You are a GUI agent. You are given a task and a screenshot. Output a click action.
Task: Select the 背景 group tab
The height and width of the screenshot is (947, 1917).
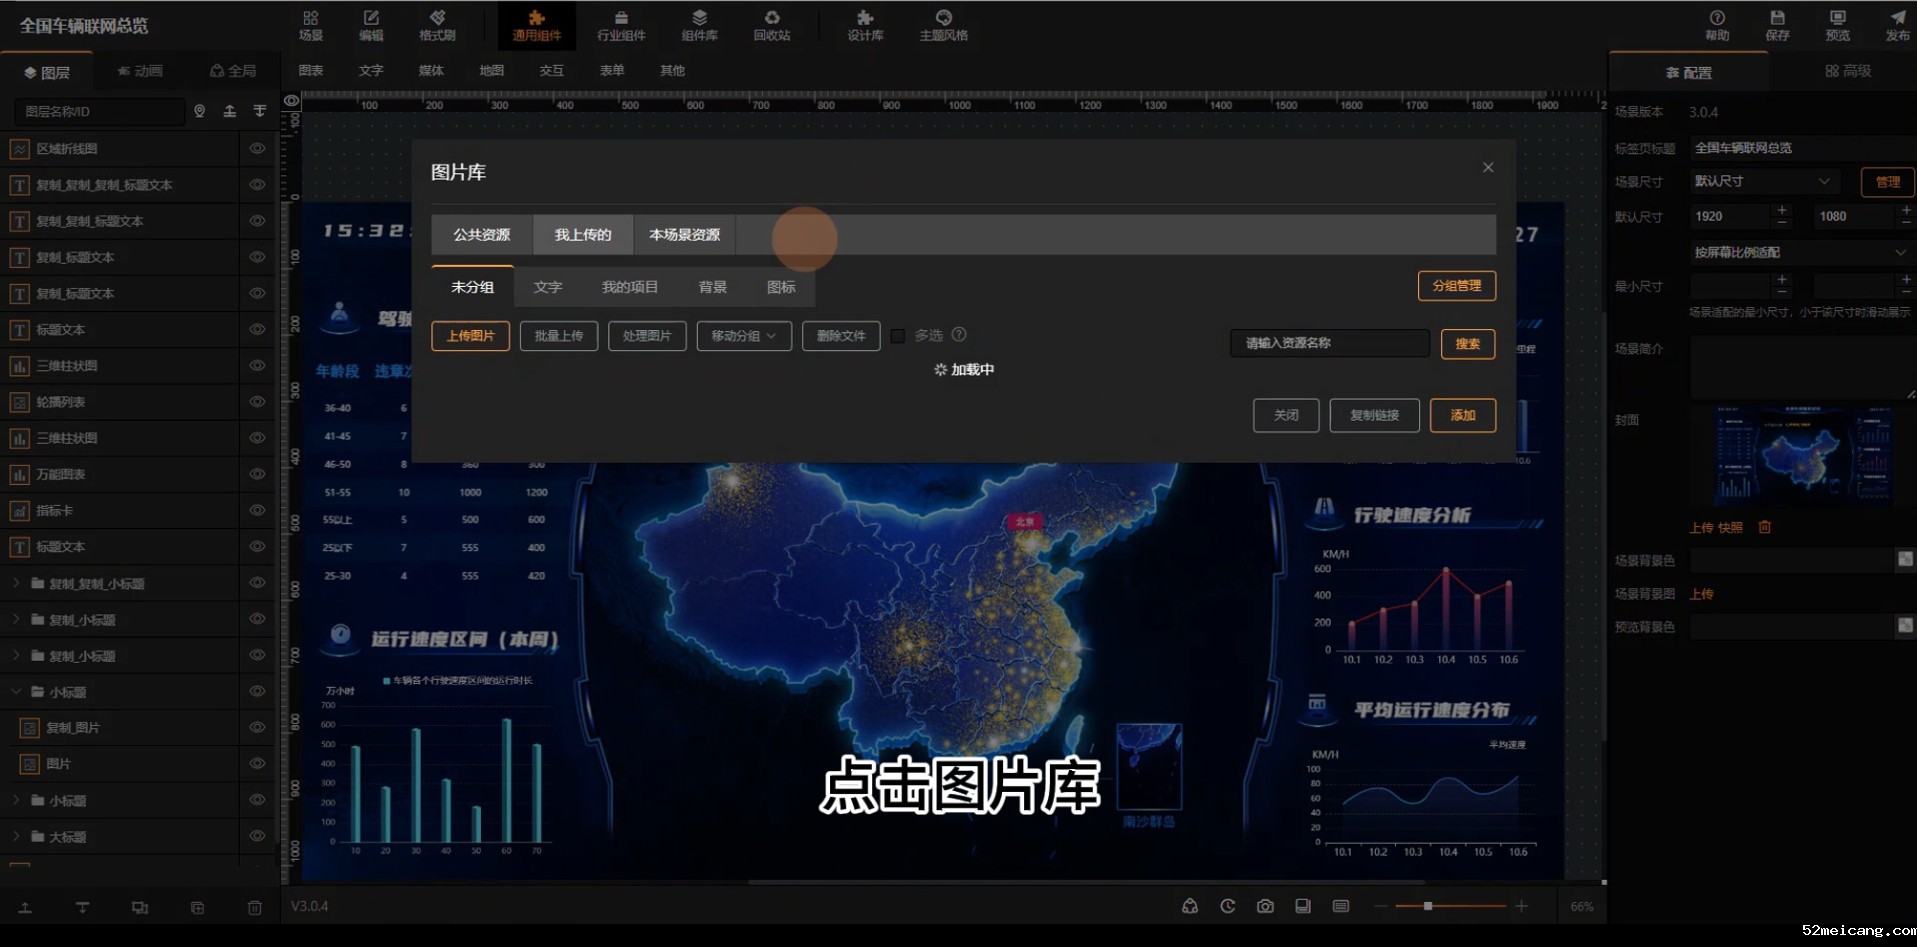tap(712, 287)
